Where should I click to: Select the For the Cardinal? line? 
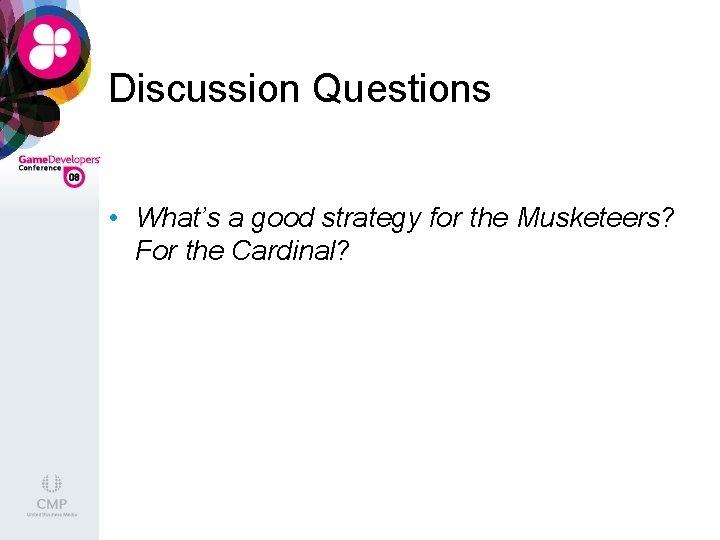pos(242,250)
